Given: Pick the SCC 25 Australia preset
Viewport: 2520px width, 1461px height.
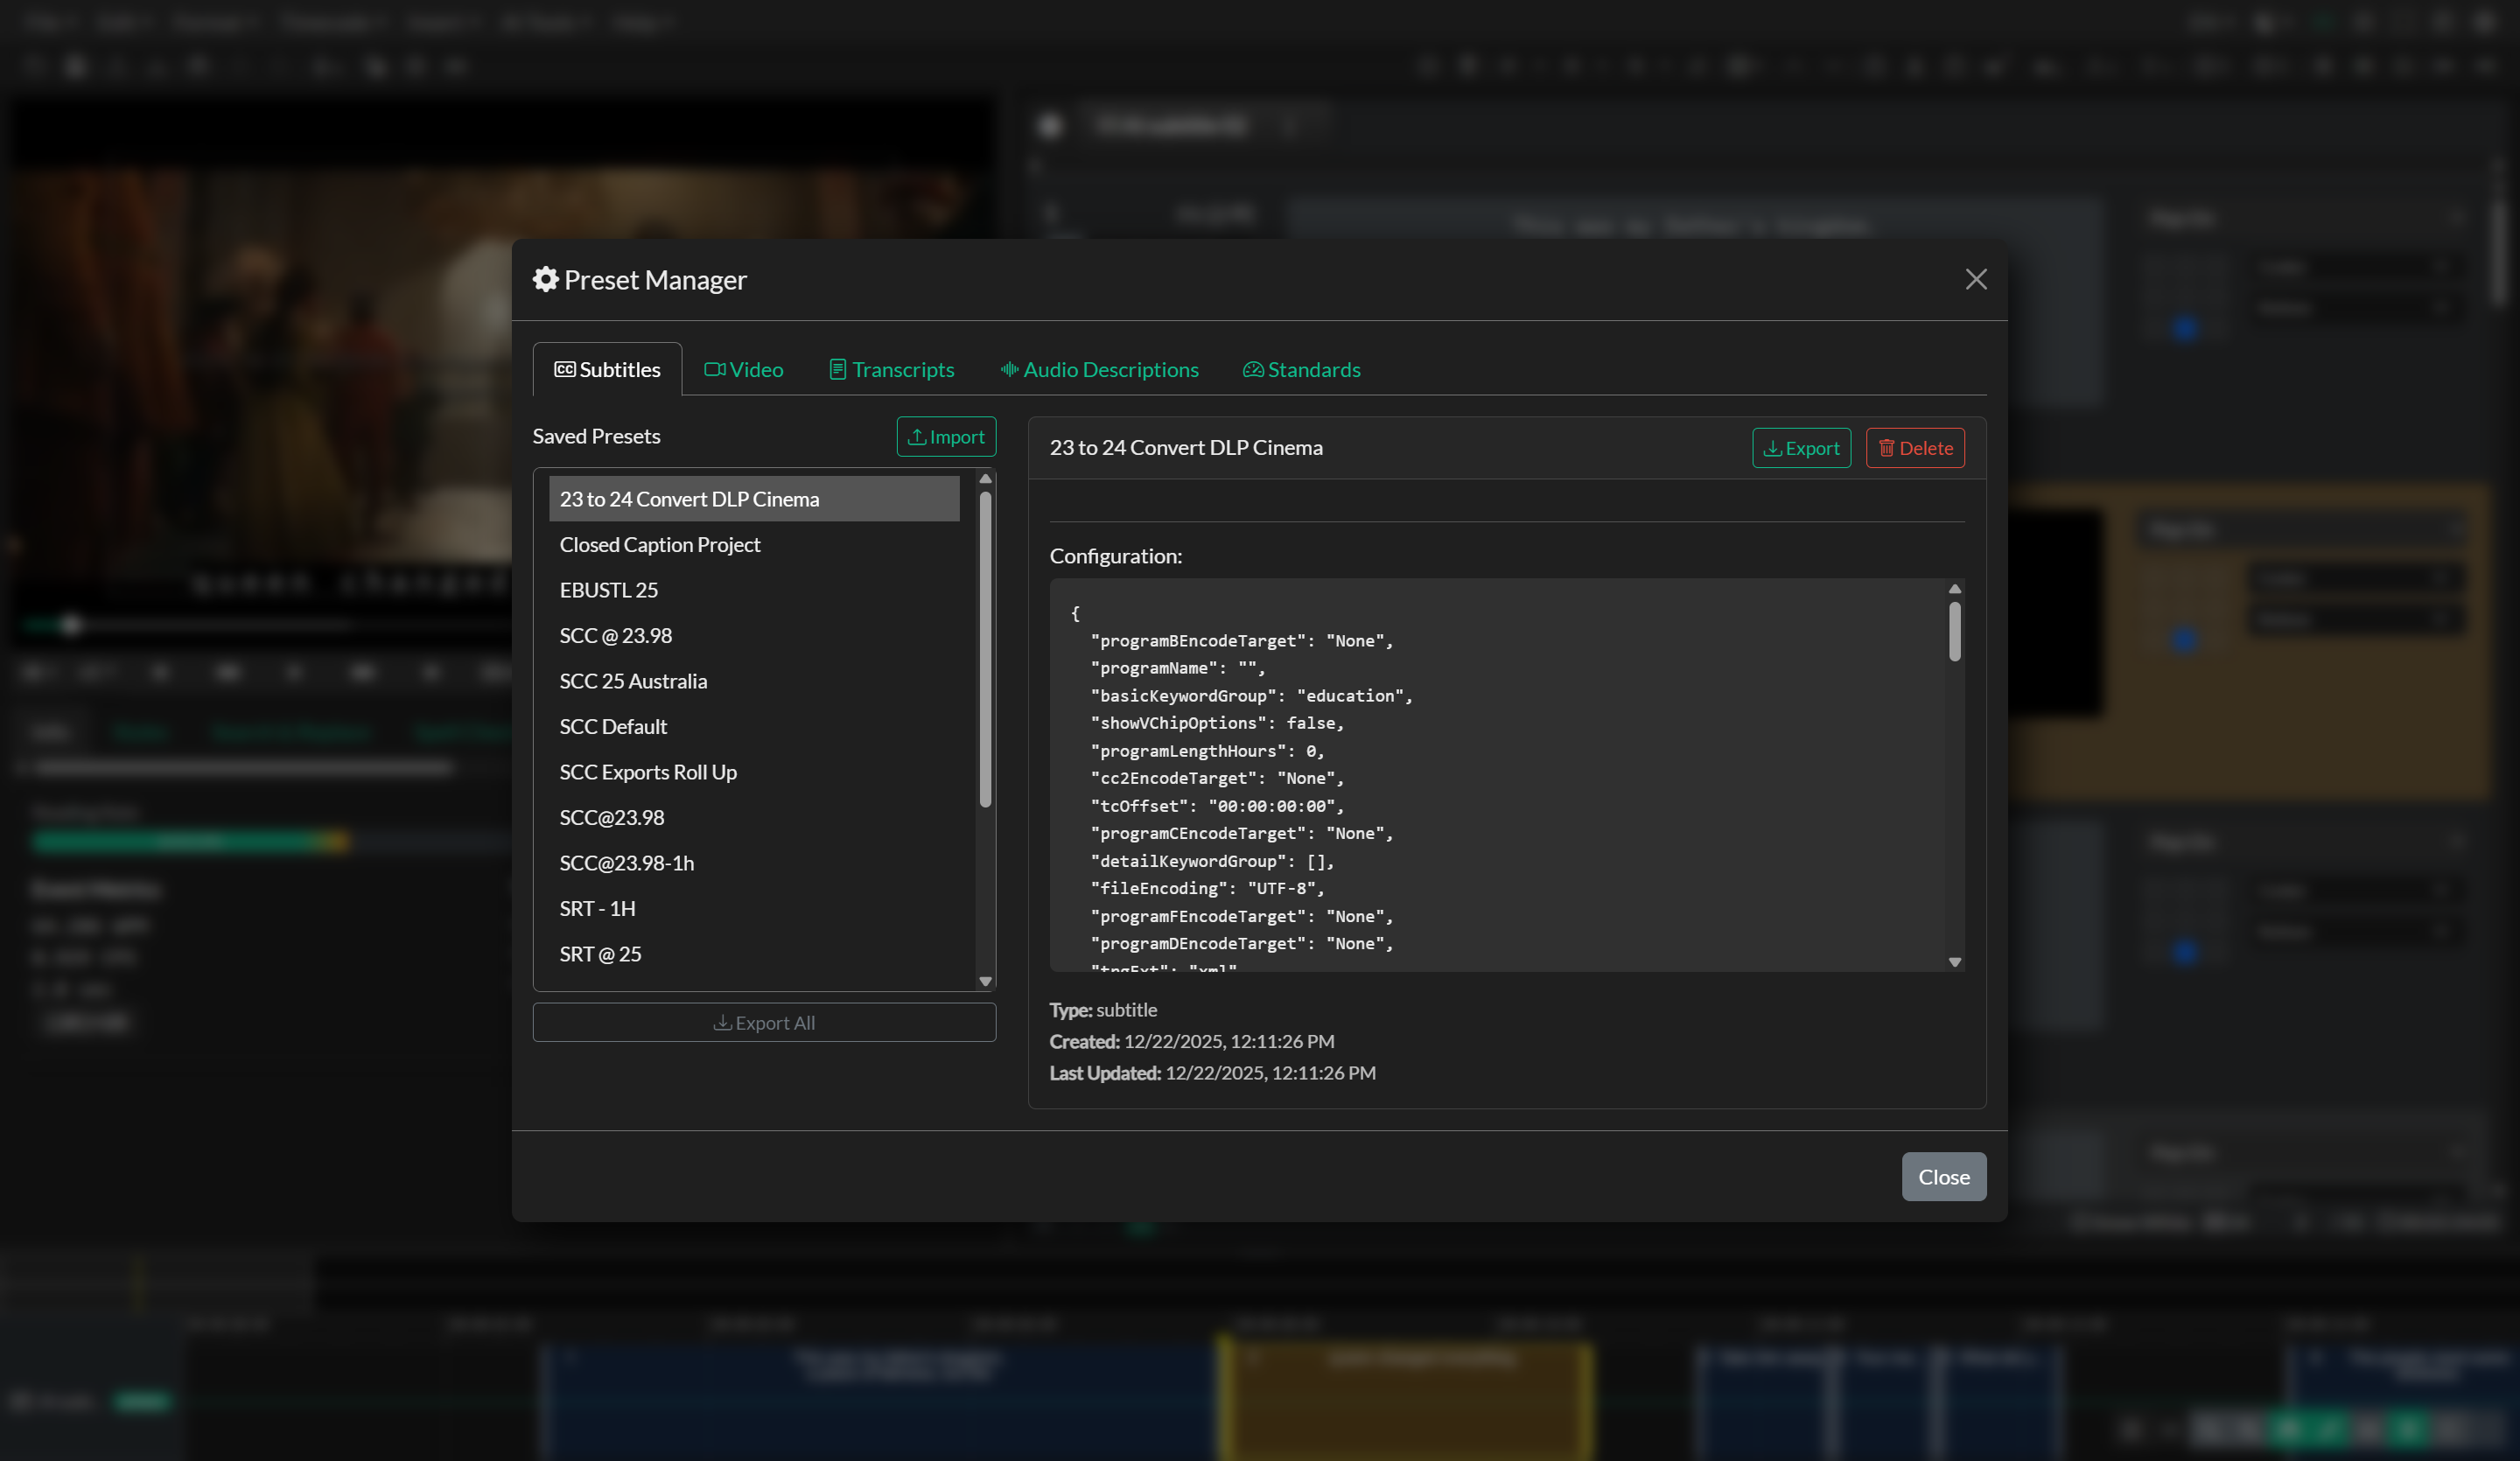Looking at the screenshot, I should tap(754, 681).
